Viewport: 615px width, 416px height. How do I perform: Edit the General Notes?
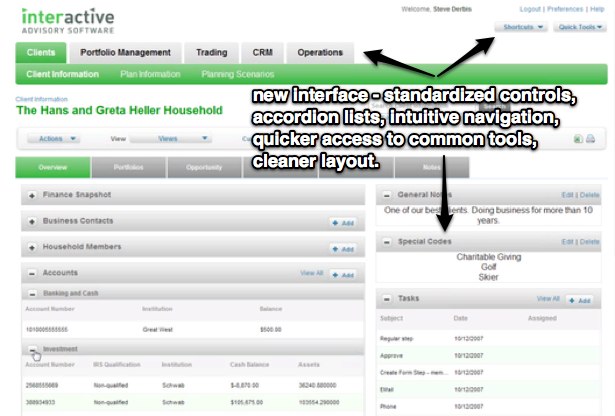tap(567, 195)
